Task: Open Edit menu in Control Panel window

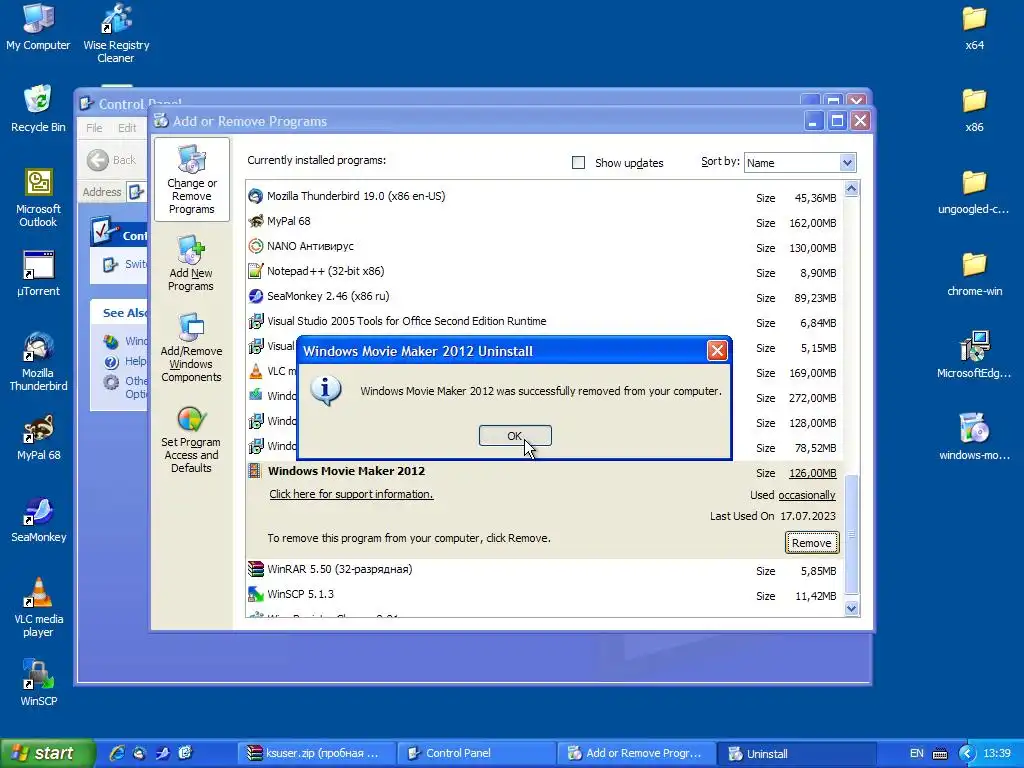Action: 127,127
